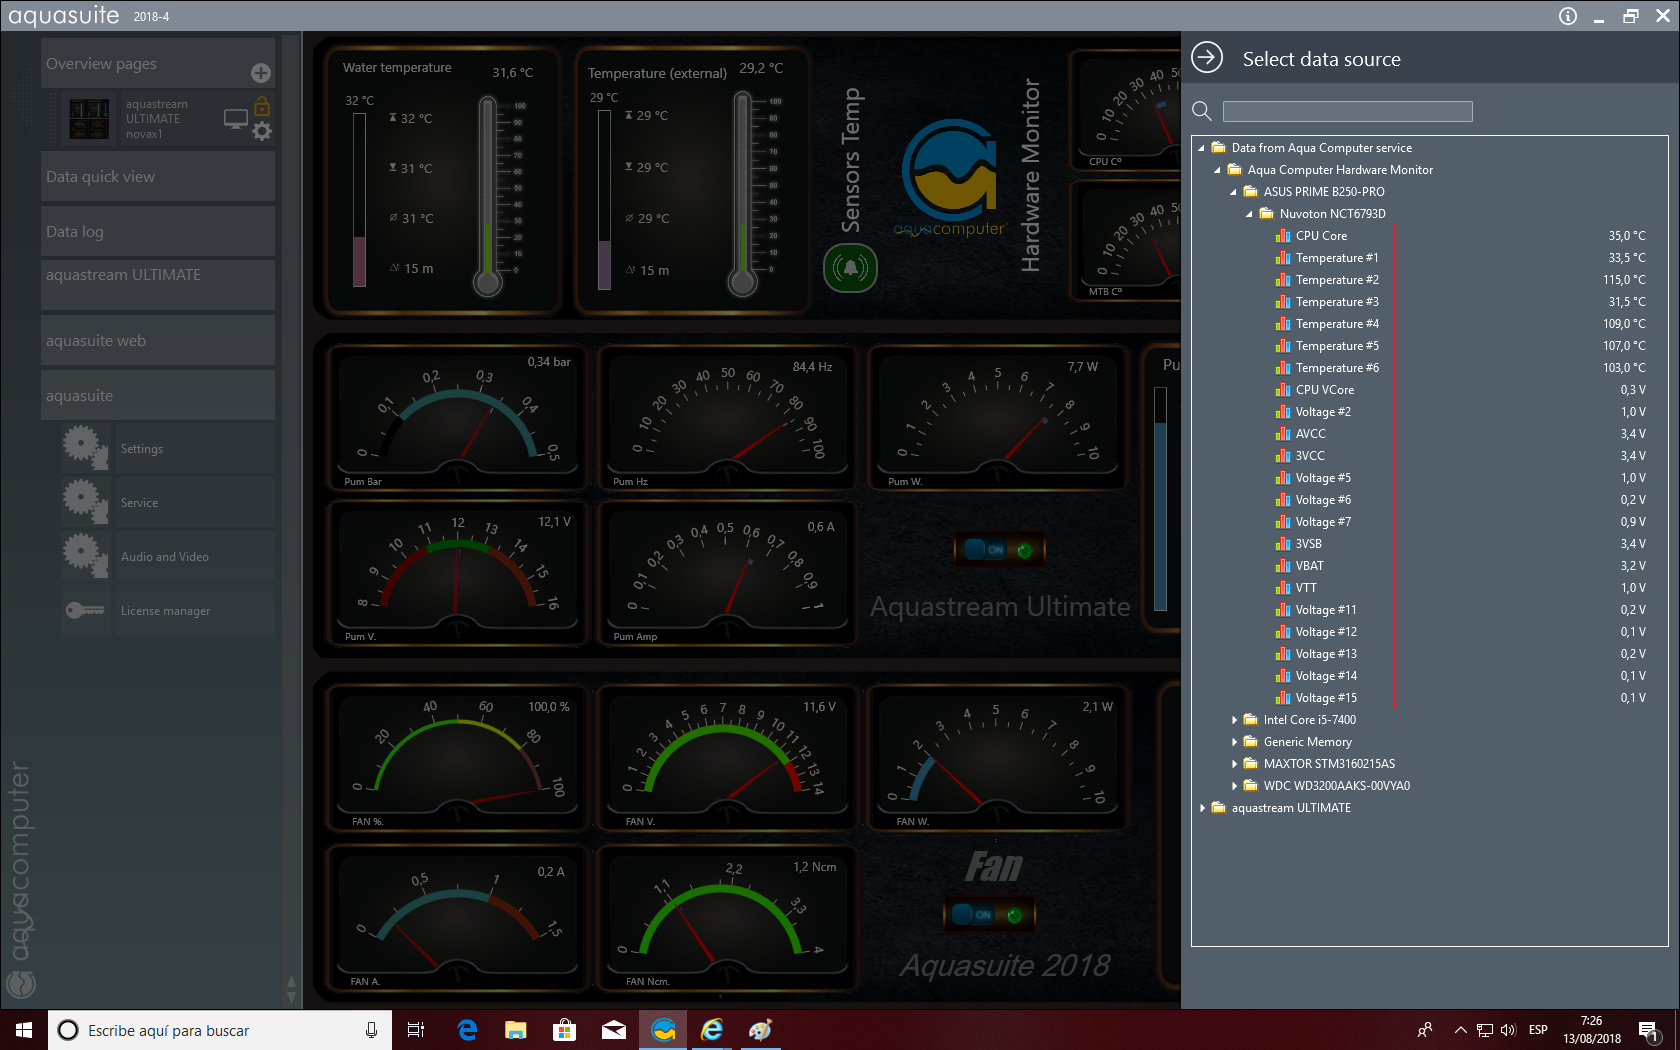Toggle the page lock padlock icon
The image size is (1680, 1050).
(x=262, y=105)
